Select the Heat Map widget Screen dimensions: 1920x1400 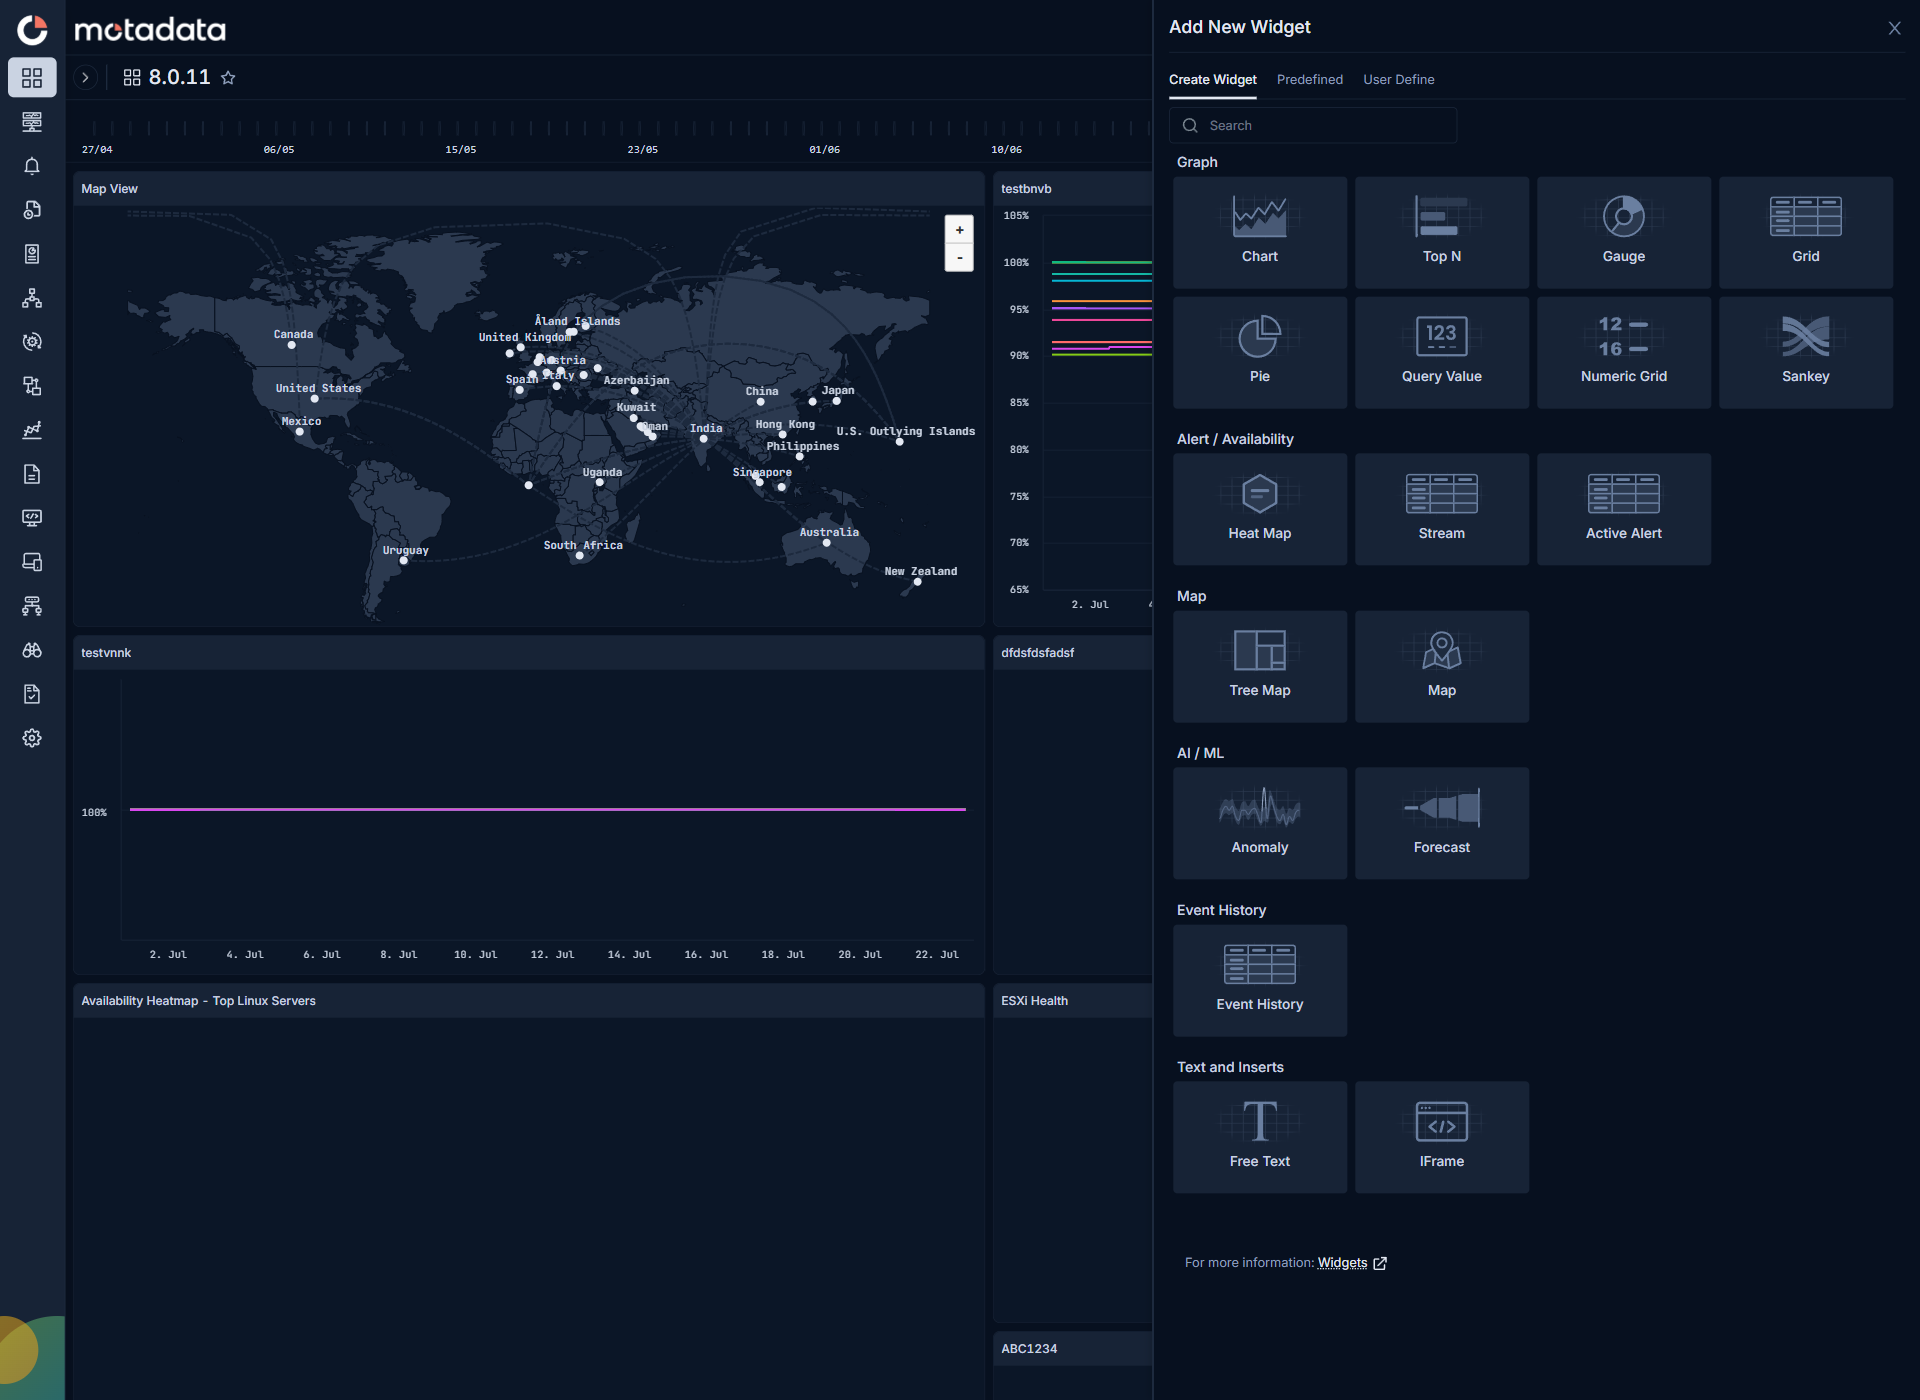click(1259, 509)
